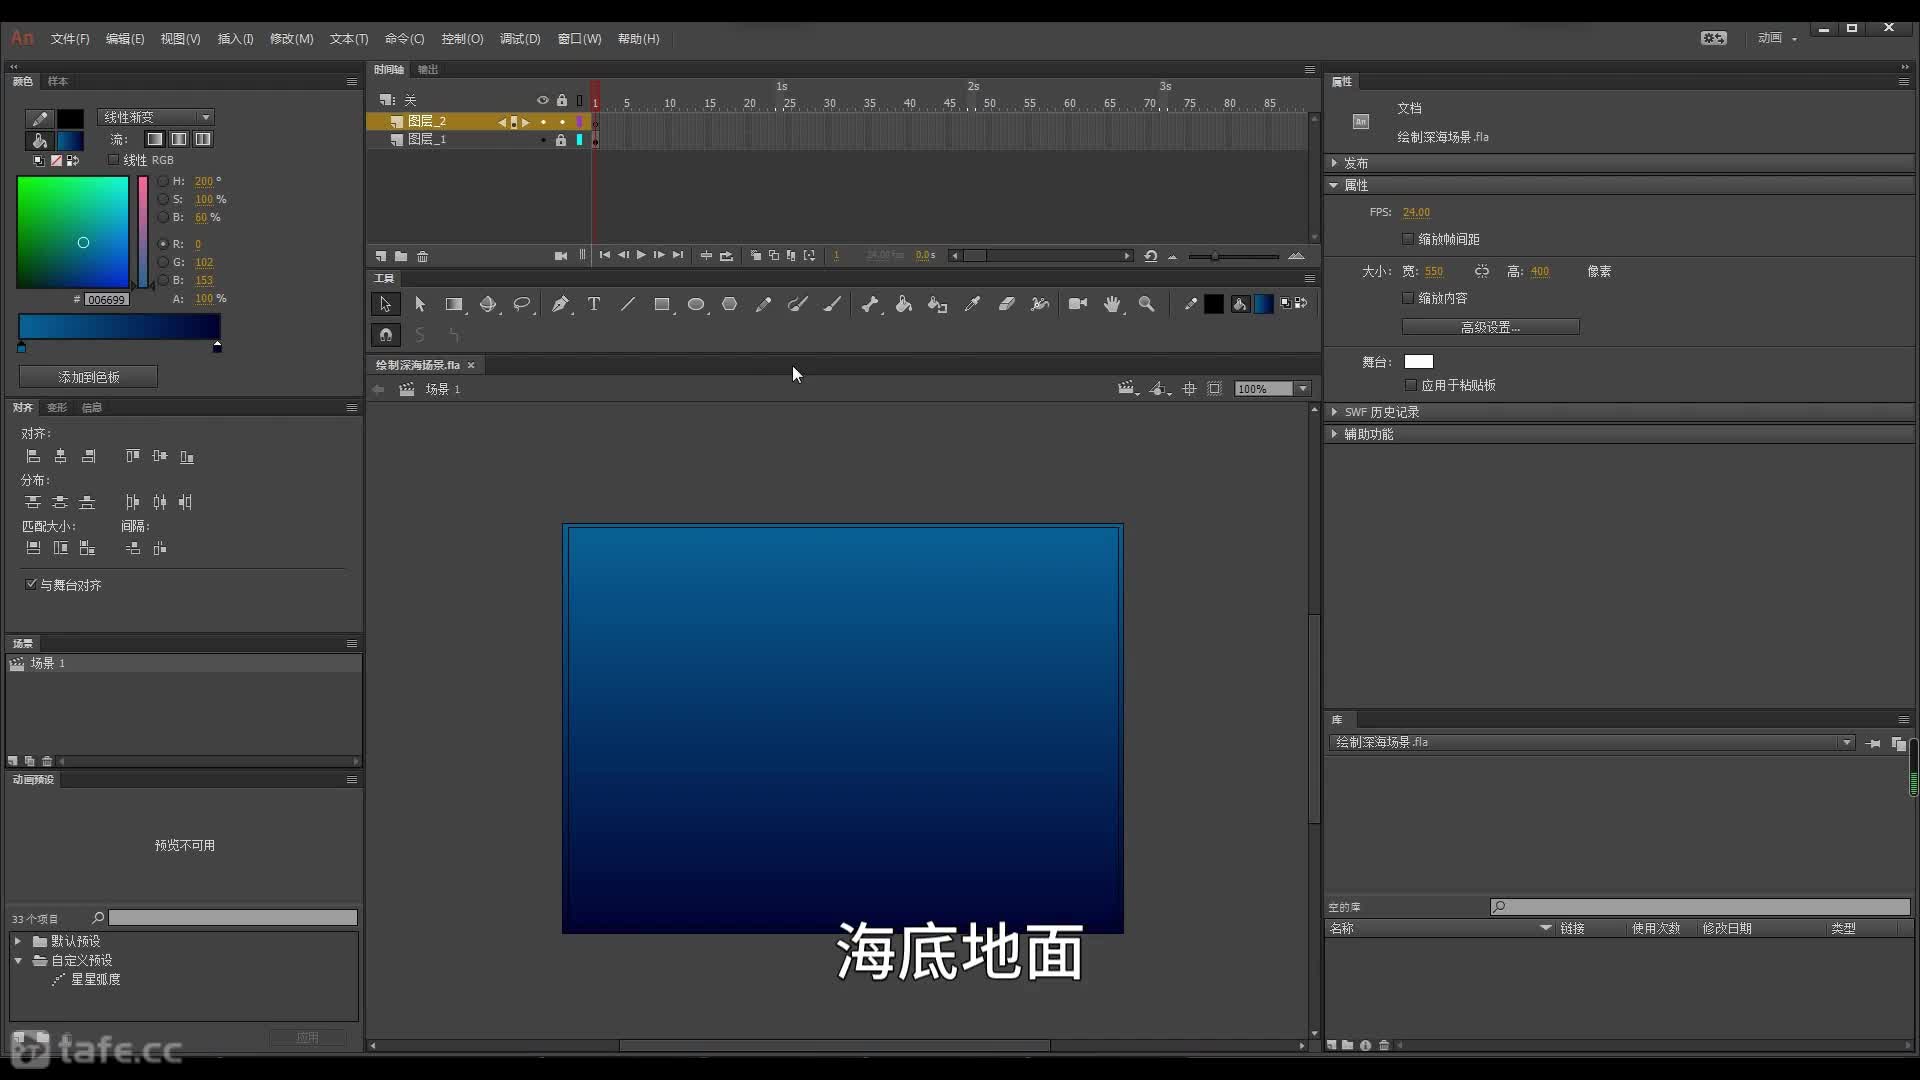
Task: Click the FPS value 24.00
Action: [x=1416, y=212]
